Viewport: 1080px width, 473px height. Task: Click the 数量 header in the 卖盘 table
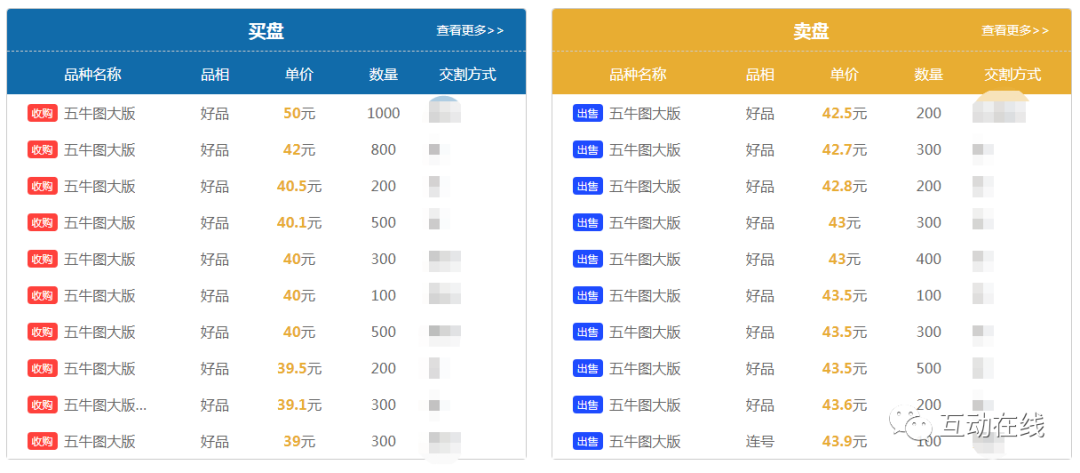click(x=928, y=74)
